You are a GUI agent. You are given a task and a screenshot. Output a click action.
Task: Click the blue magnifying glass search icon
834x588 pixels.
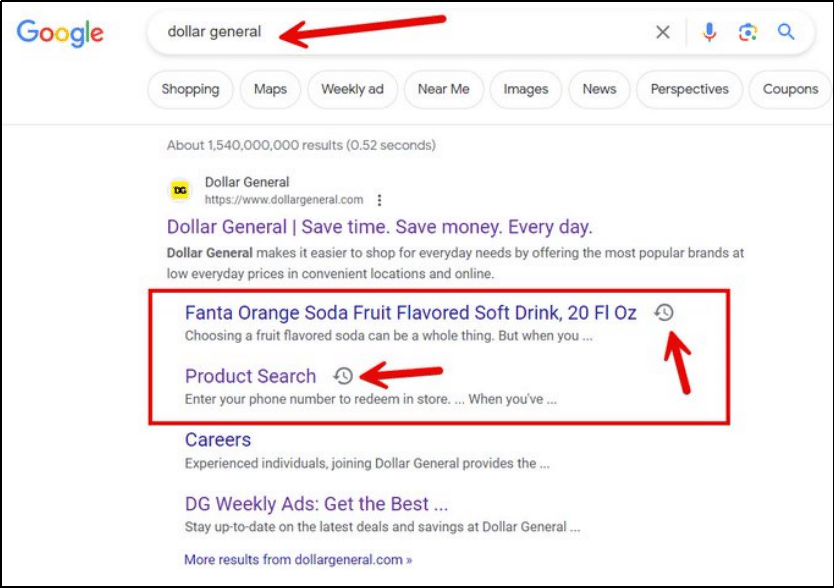pyautogui.click(x=787, y=32)
